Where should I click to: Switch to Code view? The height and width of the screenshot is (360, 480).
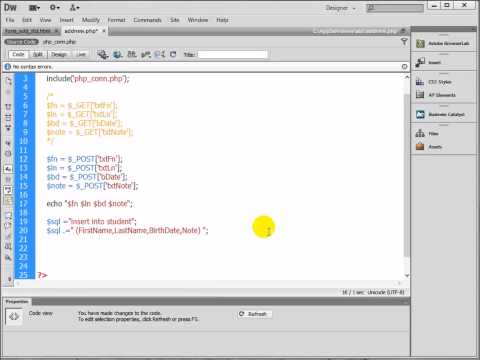click(18, 54)
